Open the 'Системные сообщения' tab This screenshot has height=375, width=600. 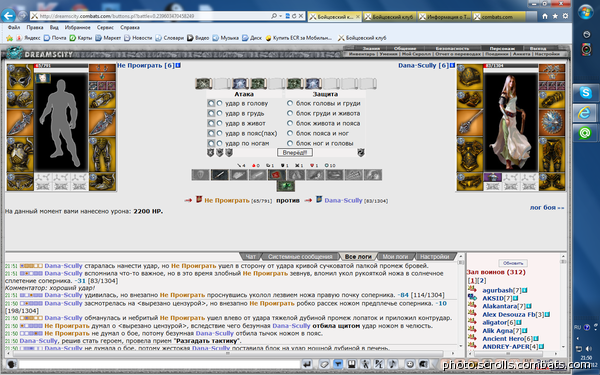(x=300, y=256)
